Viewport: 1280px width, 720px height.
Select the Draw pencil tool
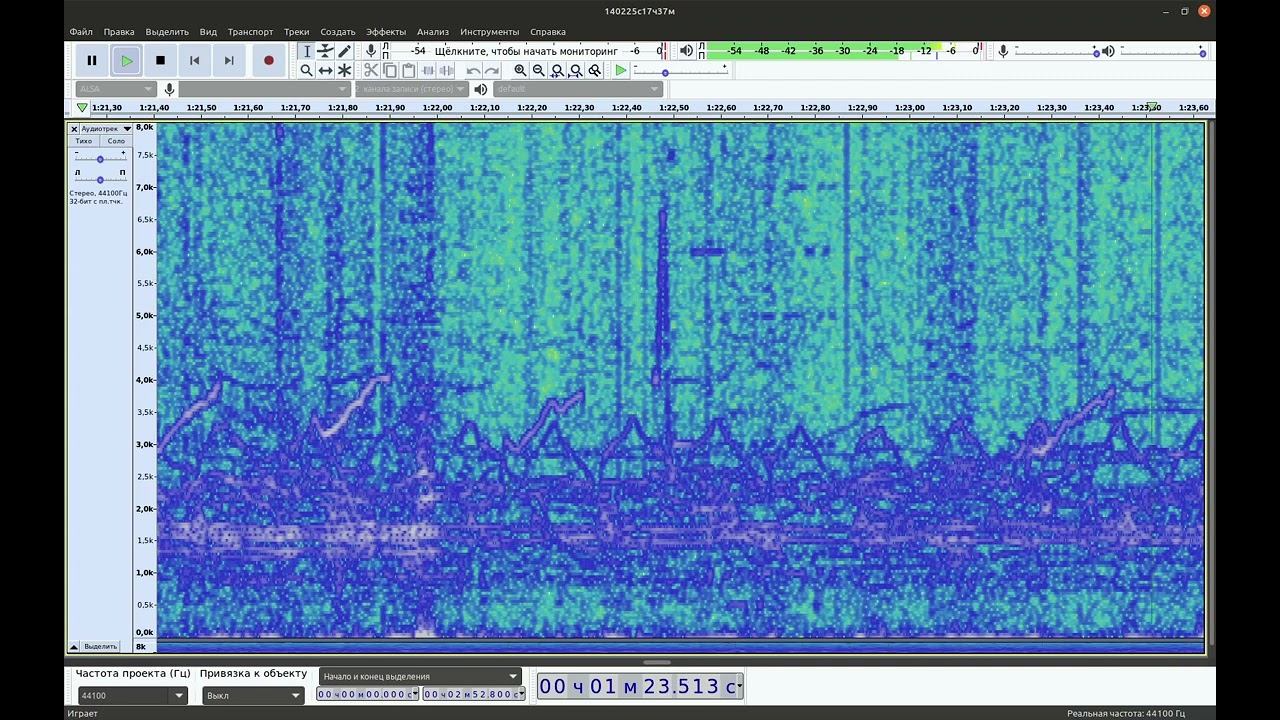pos(345,51)
